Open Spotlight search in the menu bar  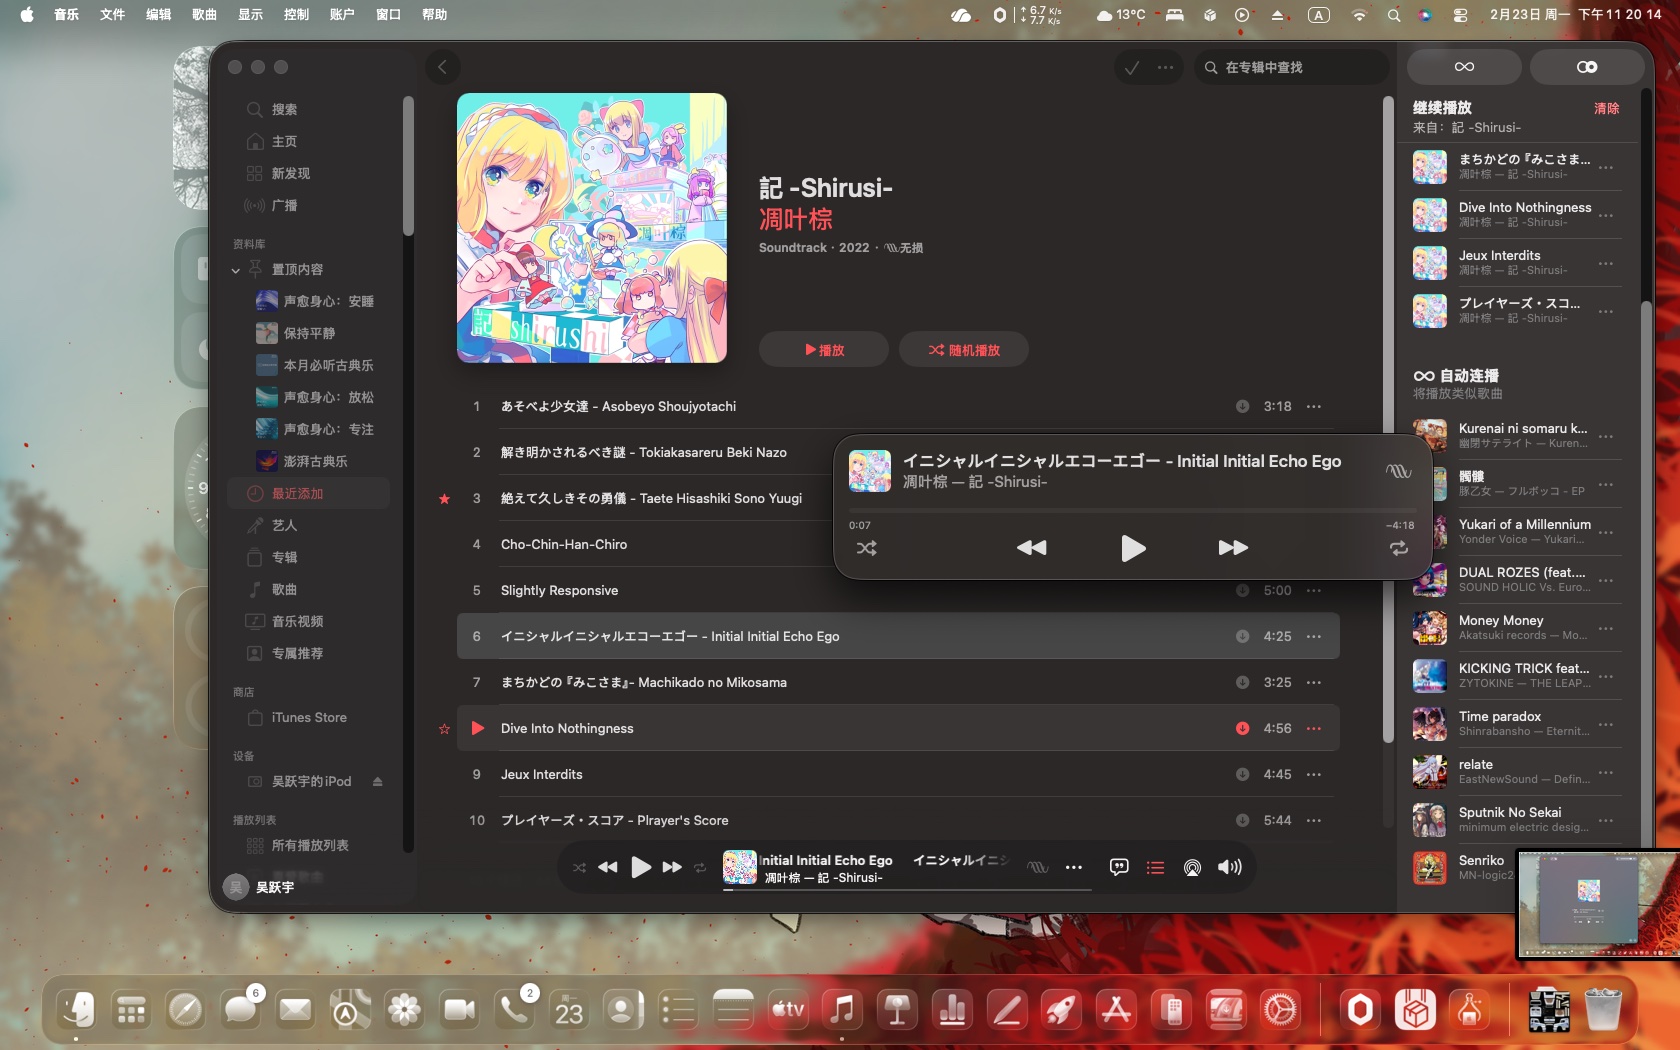click(x=1393, y=15)
